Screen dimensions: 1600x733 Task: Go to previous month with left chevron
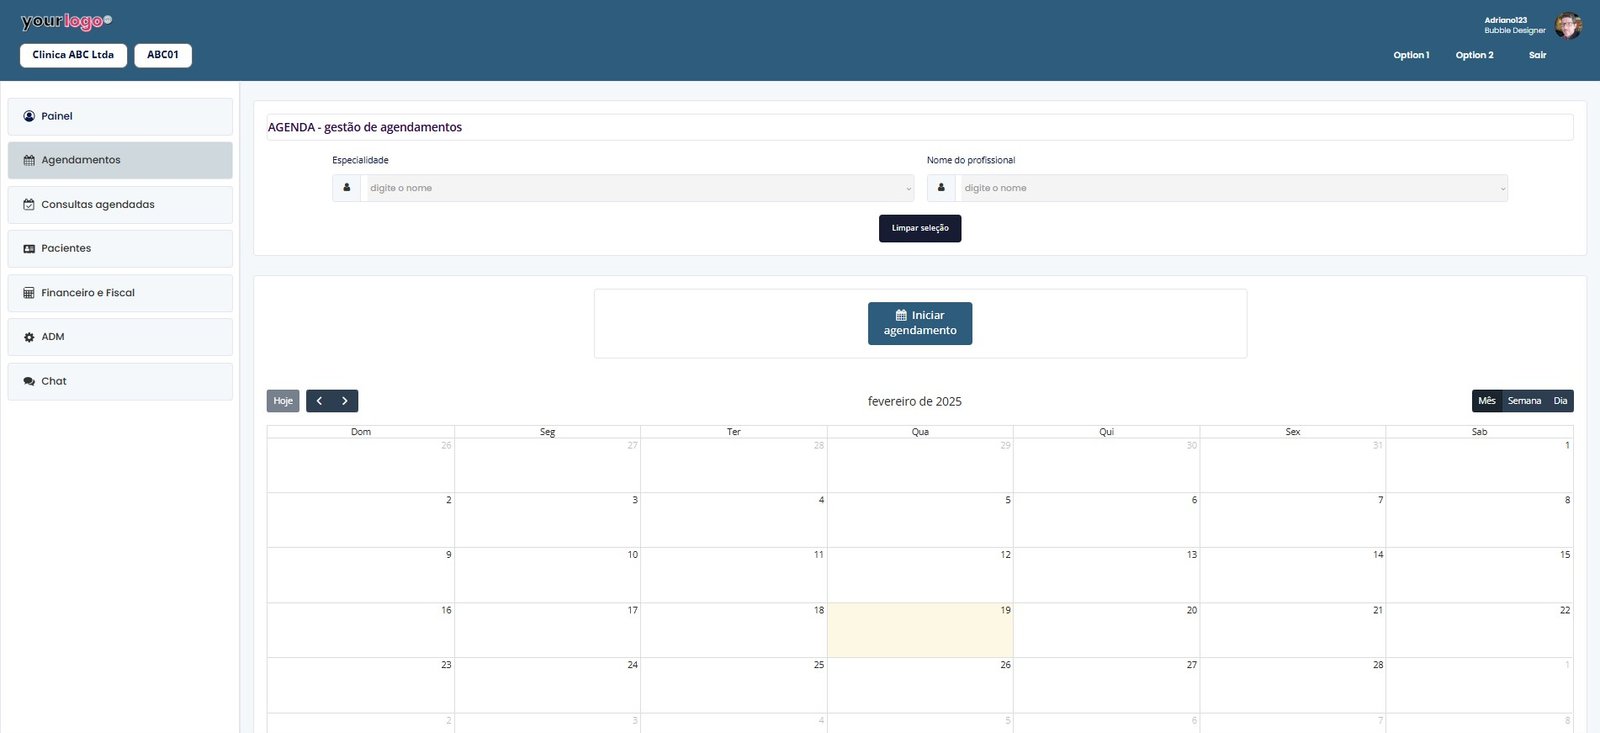(319, 401)
